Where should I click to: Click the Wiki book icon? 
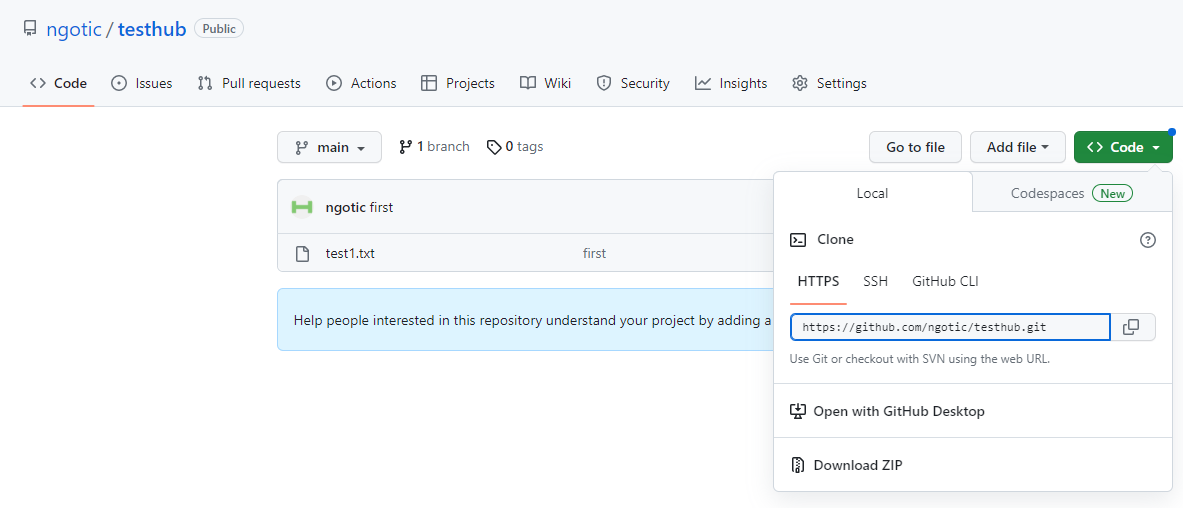pyautogui.click(x=528, y=83)
